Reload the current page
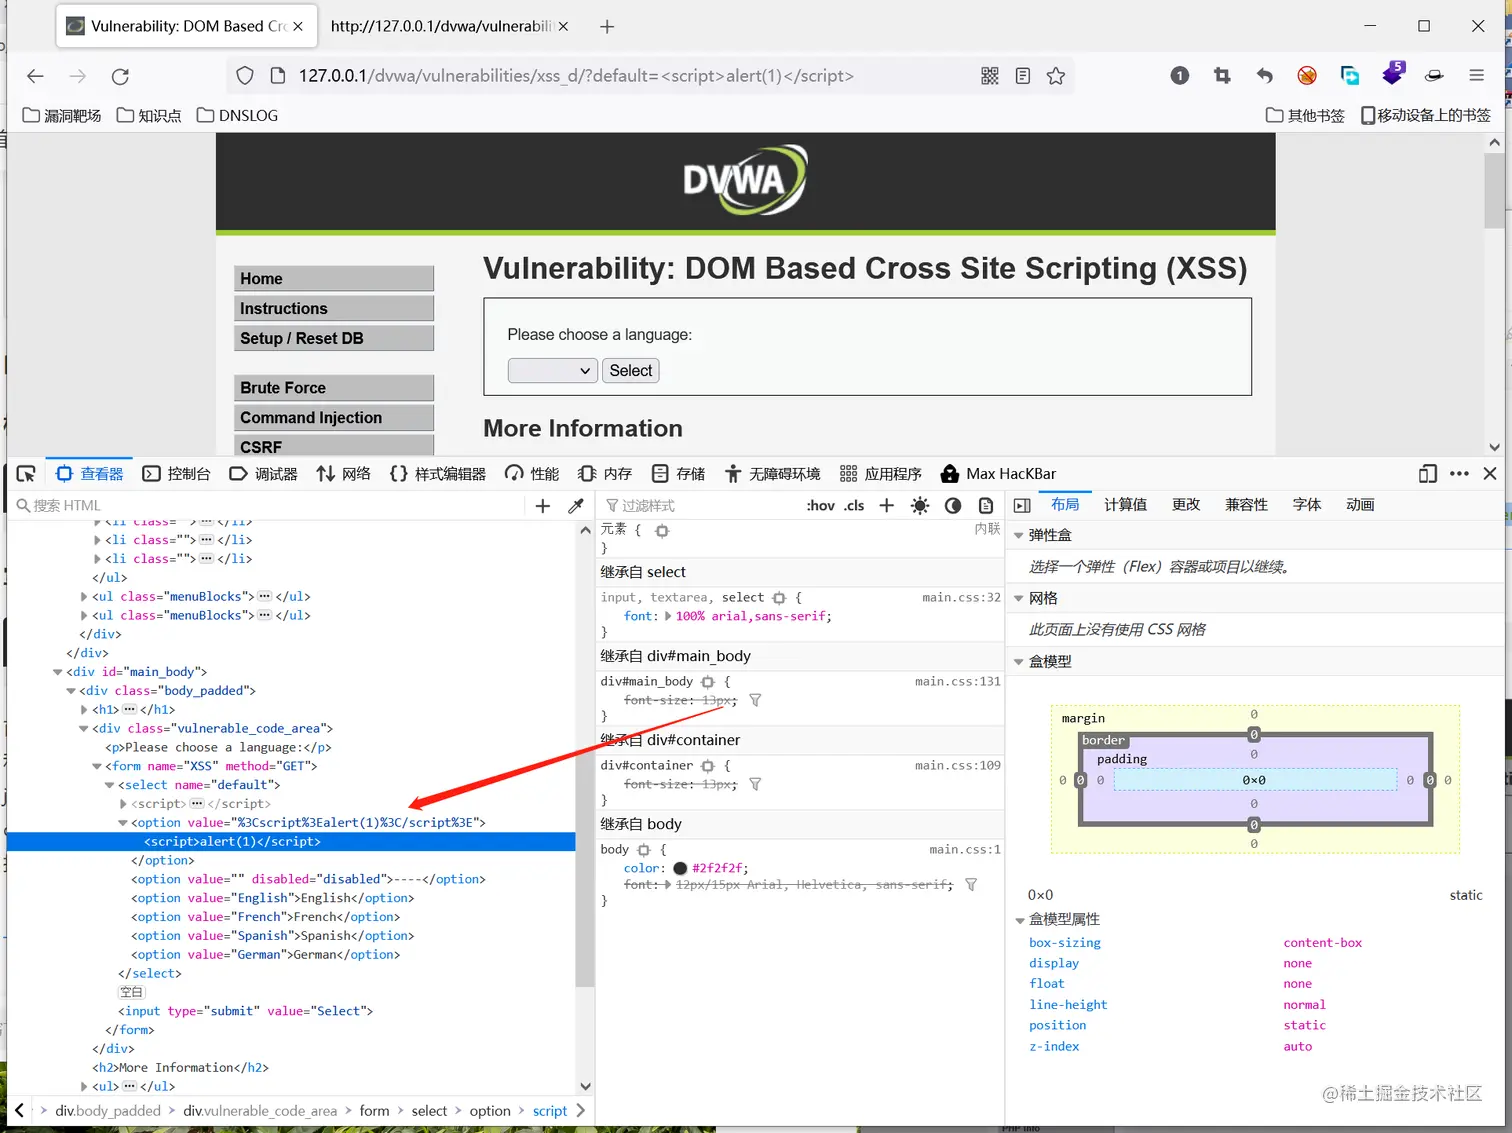 [x=120, y=76]
